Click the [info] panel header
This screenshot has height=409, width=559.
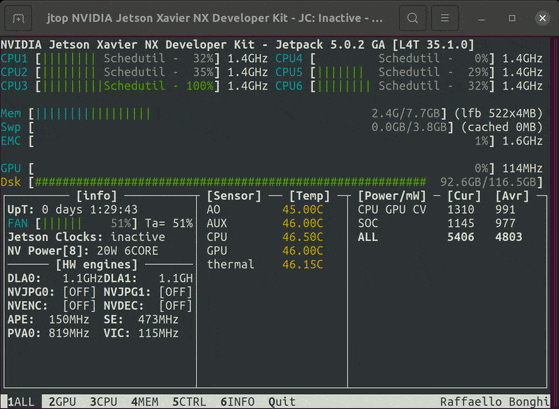pos(97,196)
